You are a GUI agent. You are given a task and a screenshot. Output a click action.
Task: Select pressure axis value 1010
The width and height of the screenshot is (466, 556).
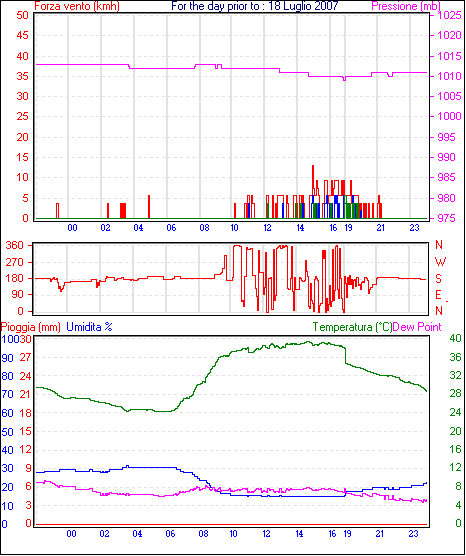(450, 76)
